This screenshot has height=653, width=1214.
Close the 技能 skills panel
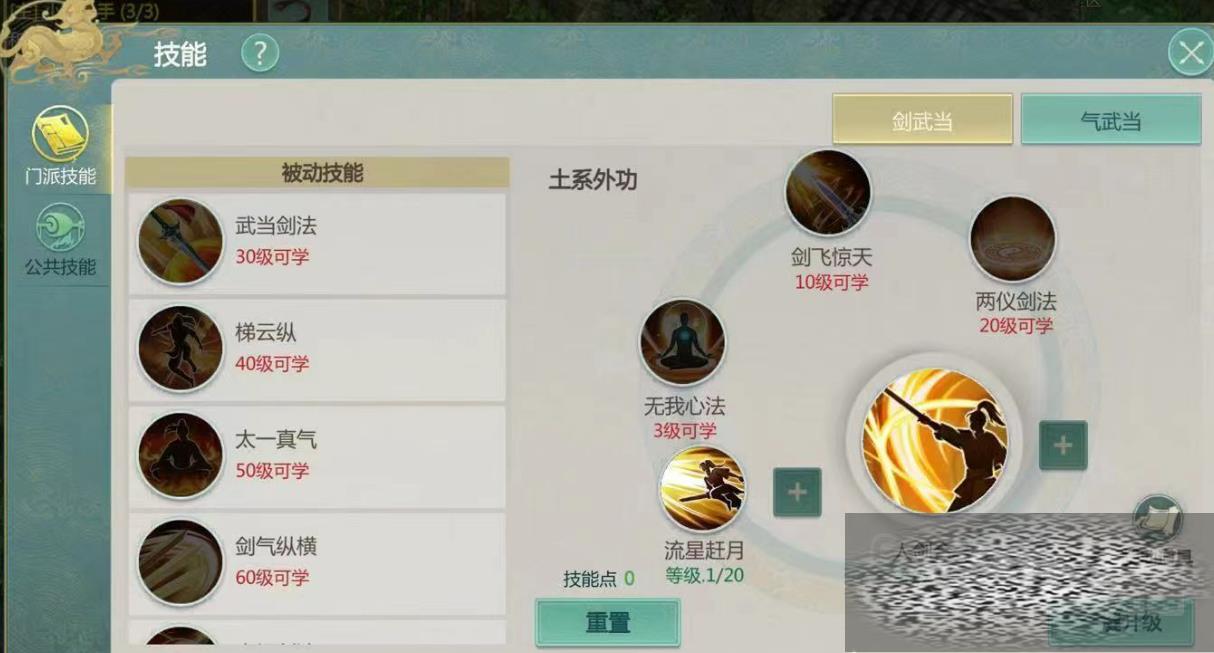1190,53
